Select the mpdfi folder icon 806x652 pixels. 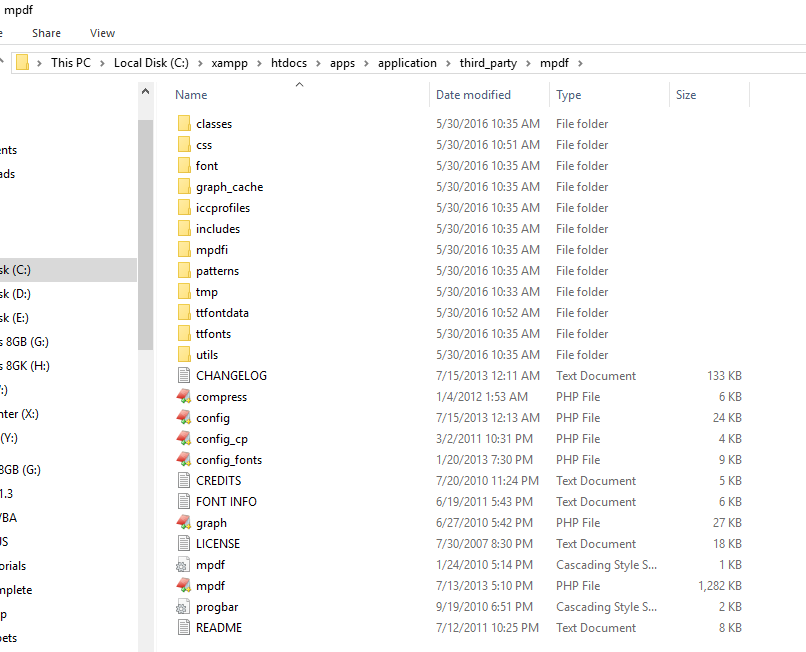pyautogui.click(x=184, y=250)
